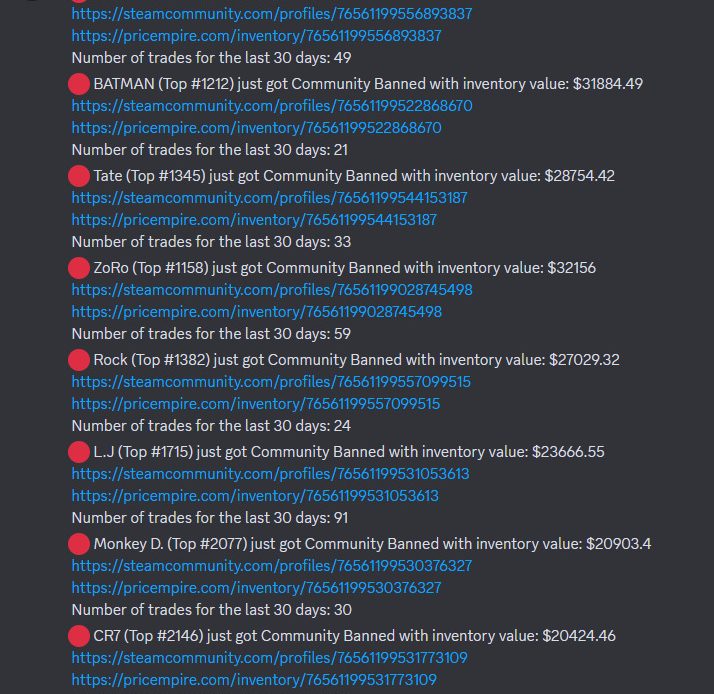Open CR7's Steam community profile link
The height and width of the screenshot is (694, 714).
pos(269,658)
